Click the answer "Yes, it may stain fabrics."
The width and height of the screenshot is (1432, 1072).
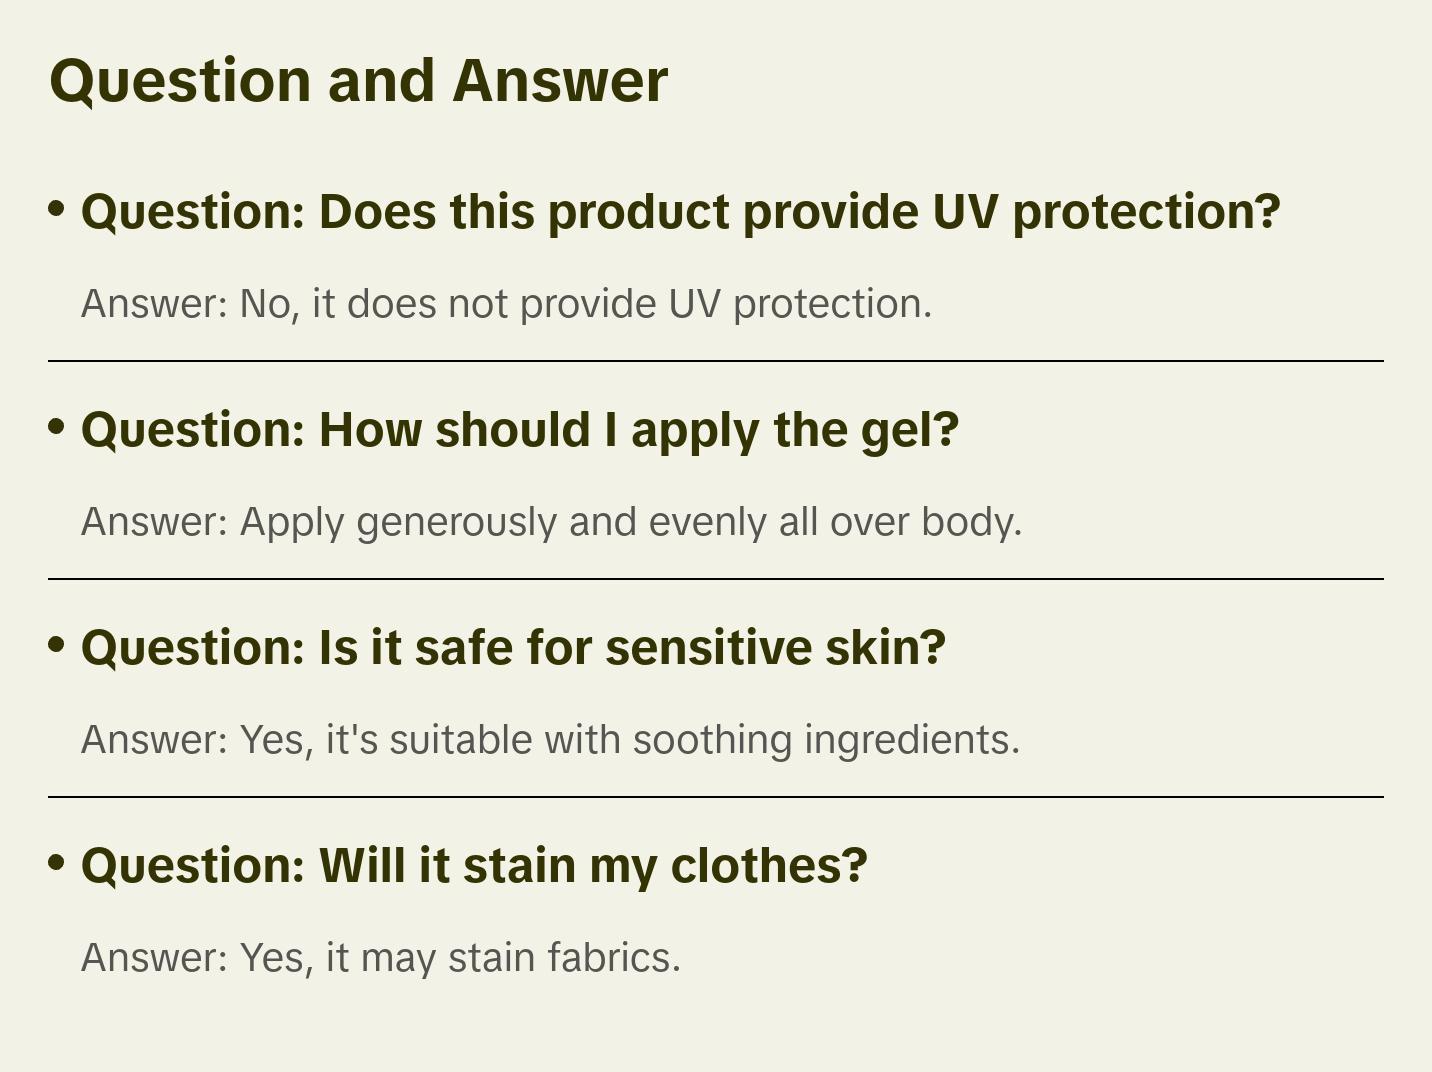[380, 958]
